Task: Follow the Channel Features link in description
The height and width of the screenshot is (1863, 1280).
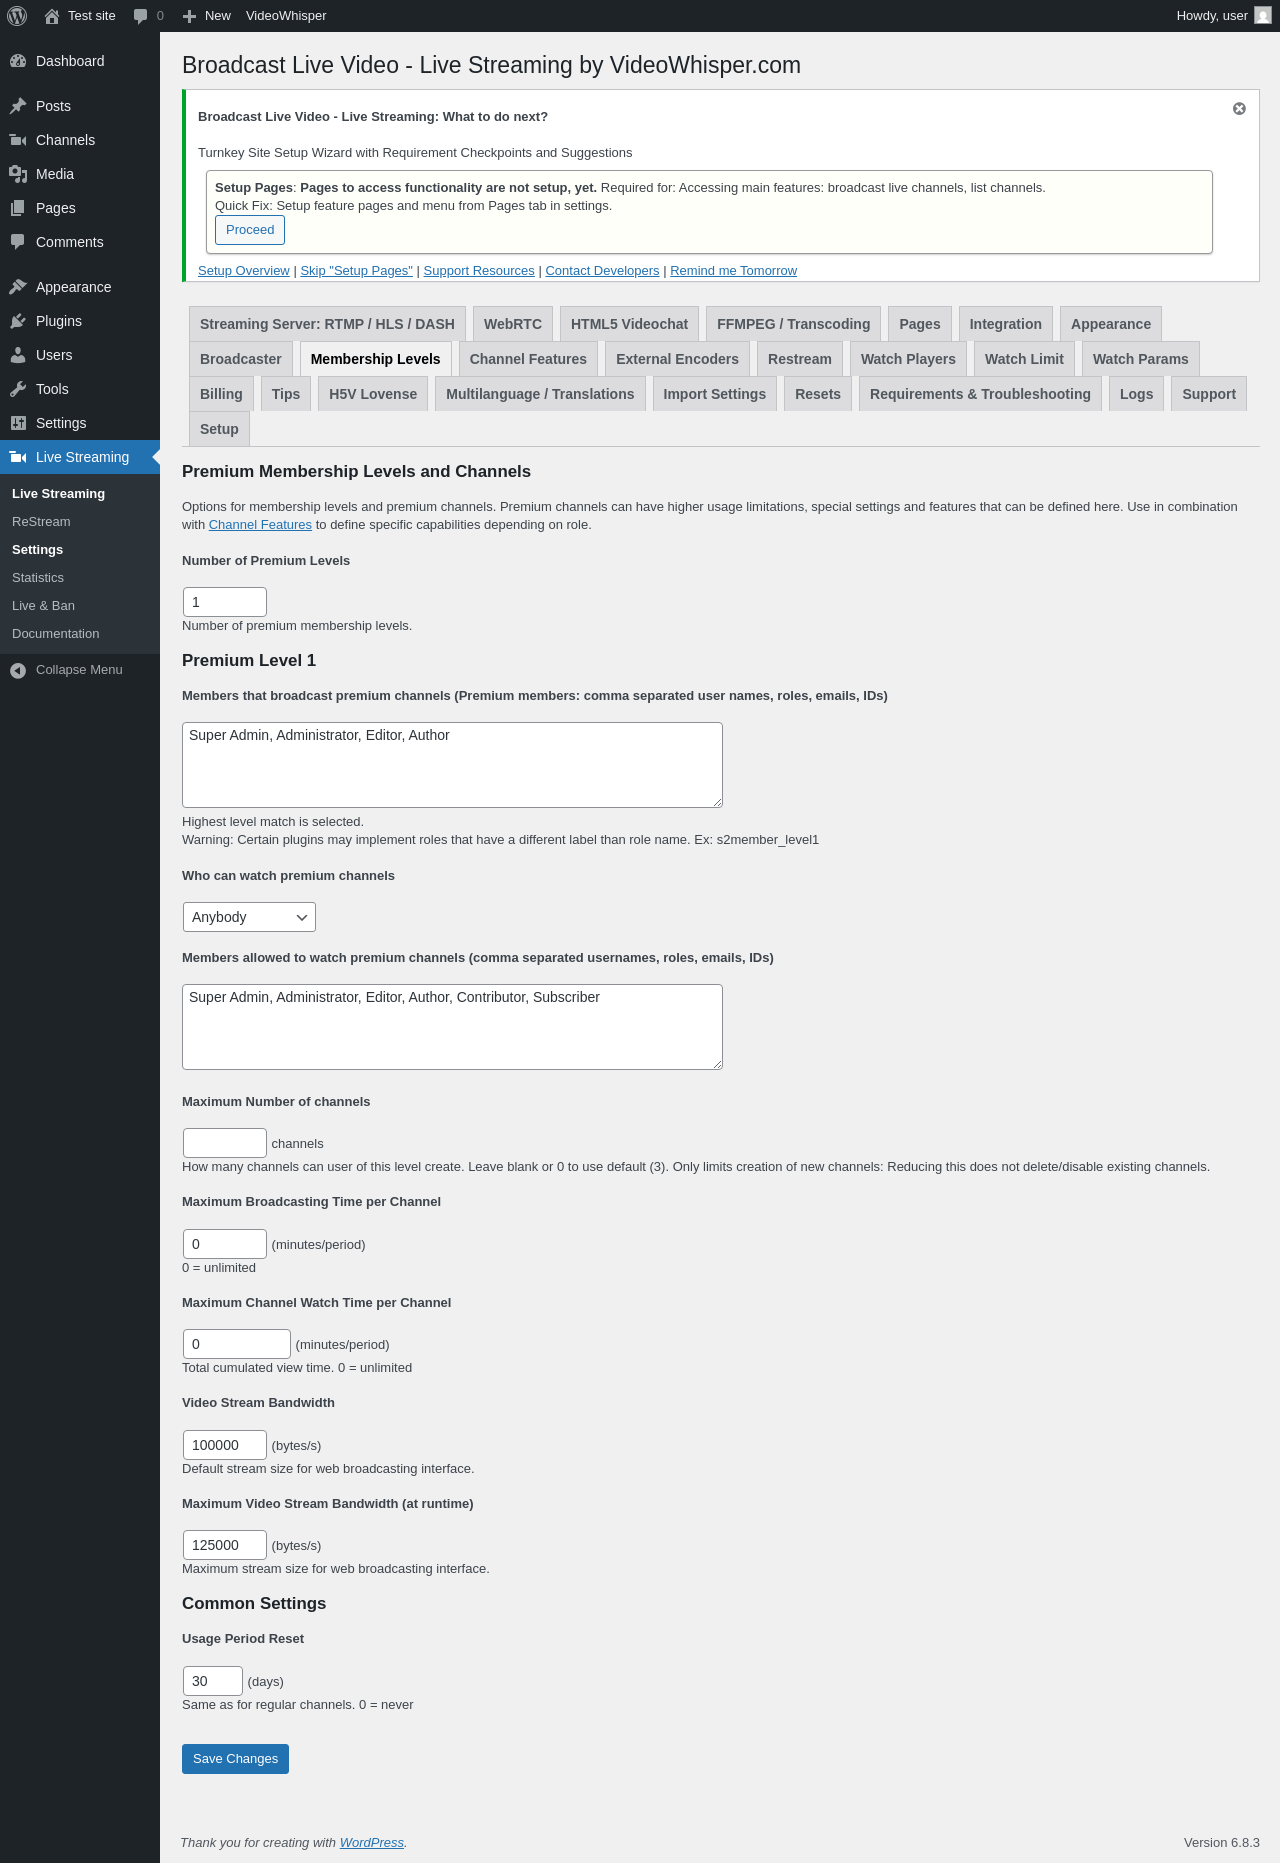Action: pos(260,525)
